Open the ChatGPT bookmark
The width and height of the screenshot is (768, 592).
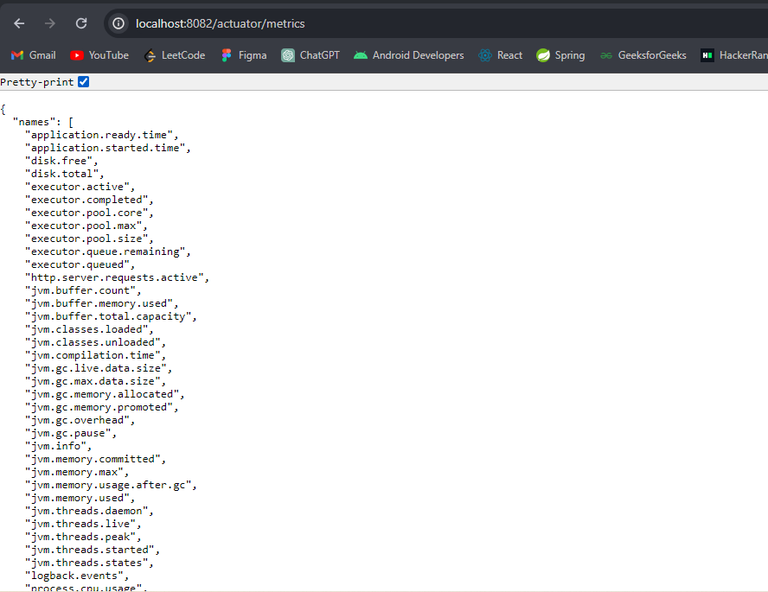point(311,55)
